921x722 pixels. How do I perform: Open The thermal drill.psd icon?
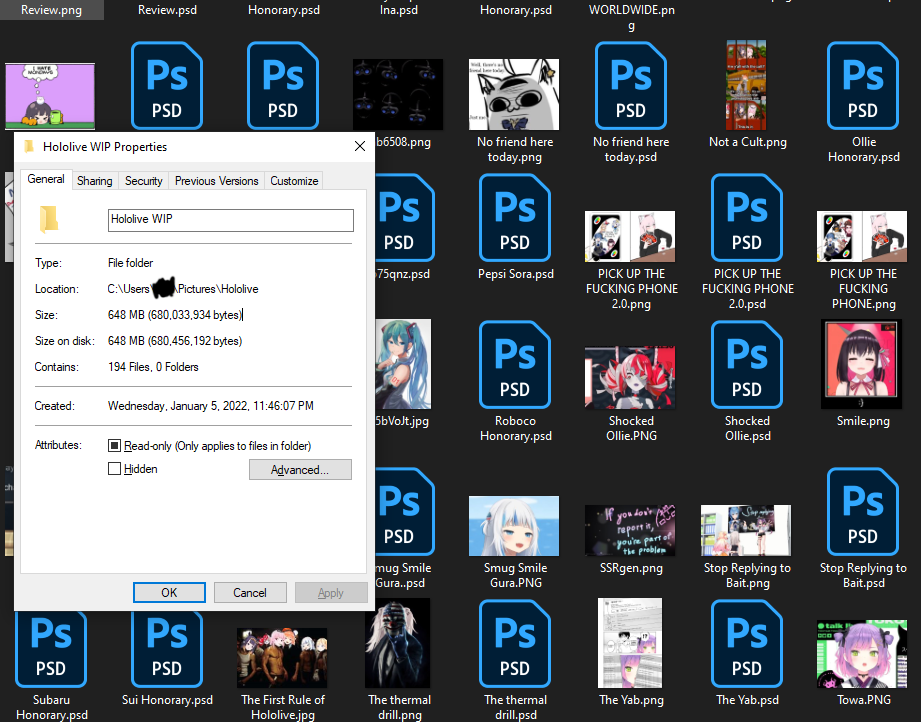coord(514,644)
